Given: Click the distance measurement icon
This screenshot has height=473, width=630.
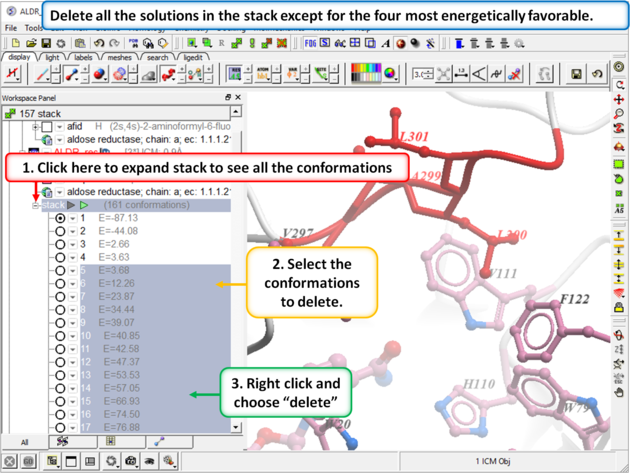Looking at the screenshot, I should [x=461, y=74].
